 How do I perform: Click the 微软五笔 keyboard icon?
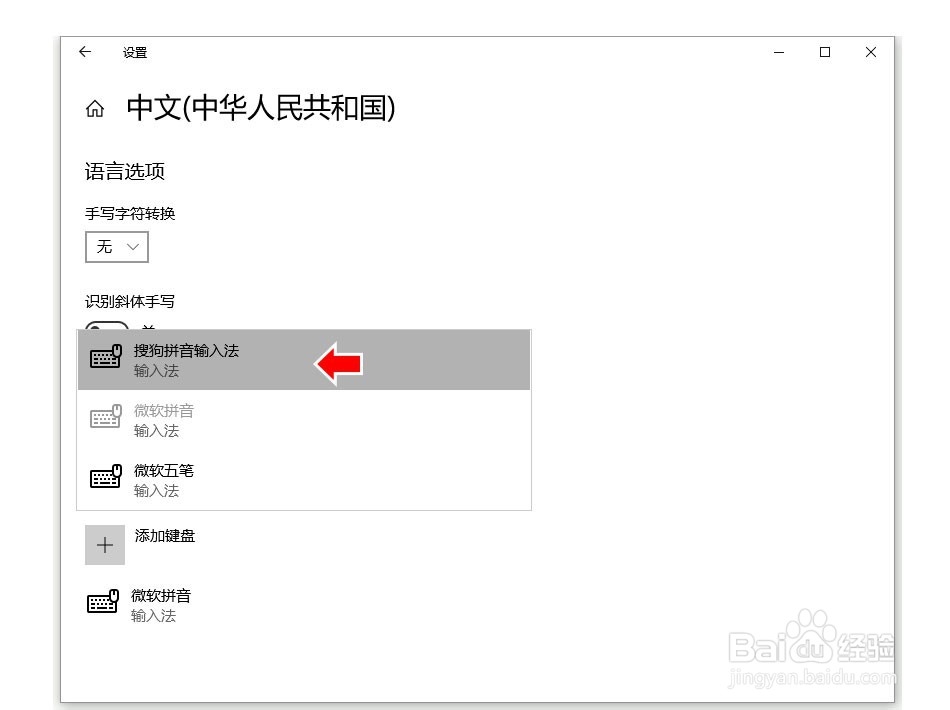click(105, 477)
